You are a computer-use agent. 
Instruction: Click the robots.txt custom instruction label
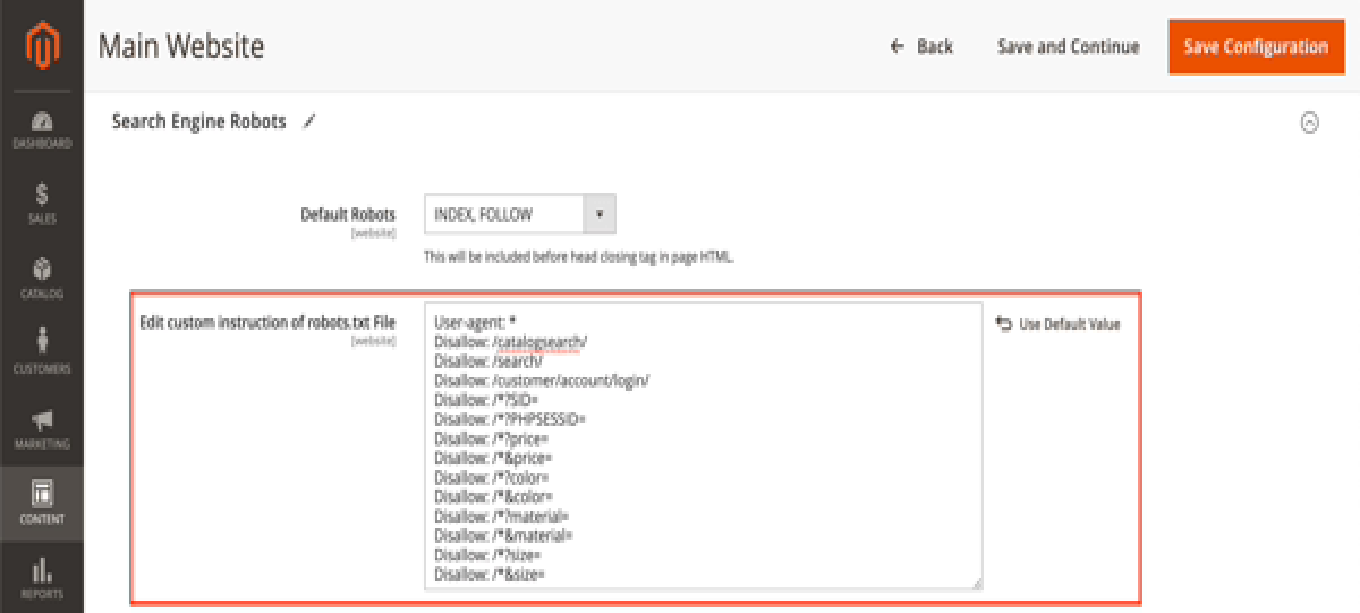tap(268, 323)
